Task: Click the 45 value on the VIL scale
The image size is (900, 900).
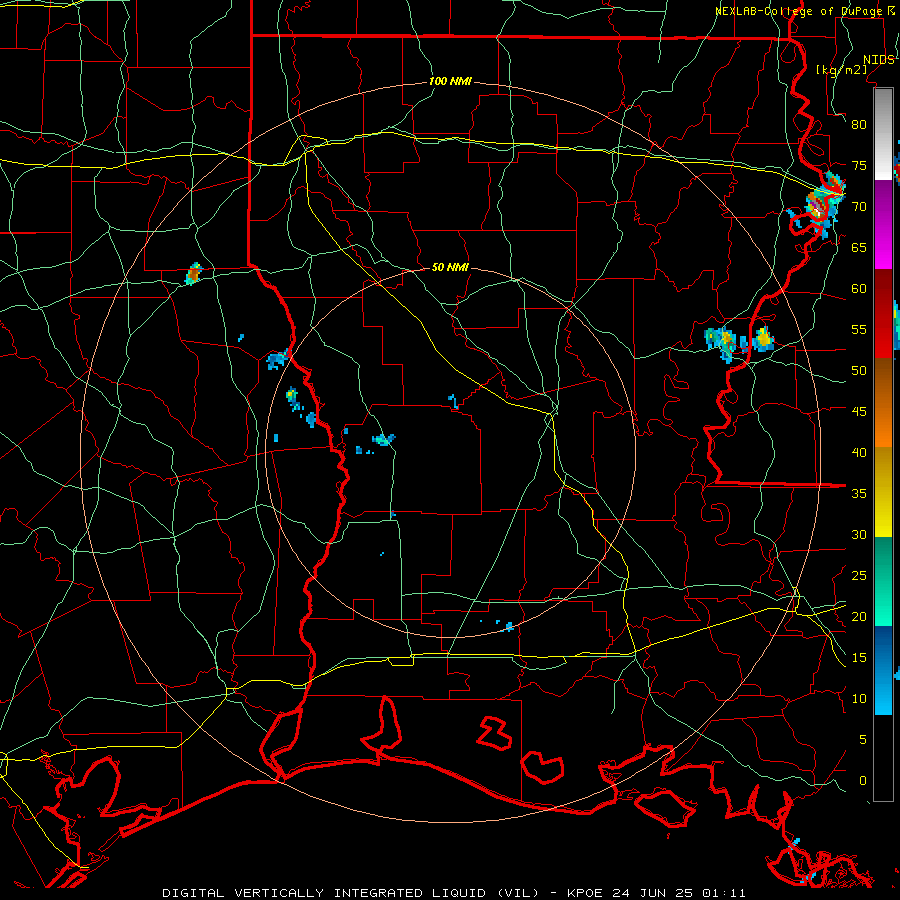Action: (x=859, y=412)
